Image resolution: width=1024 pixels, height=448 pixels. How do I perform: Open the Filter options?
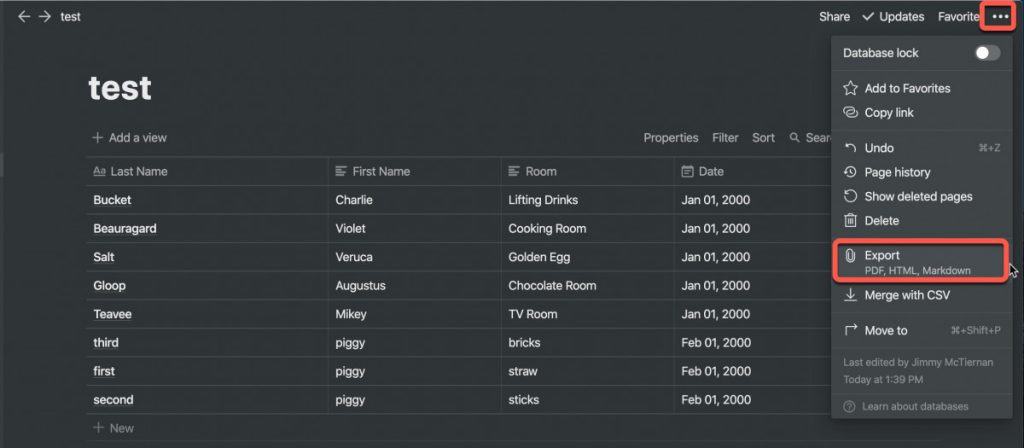(x=725, y=138)
